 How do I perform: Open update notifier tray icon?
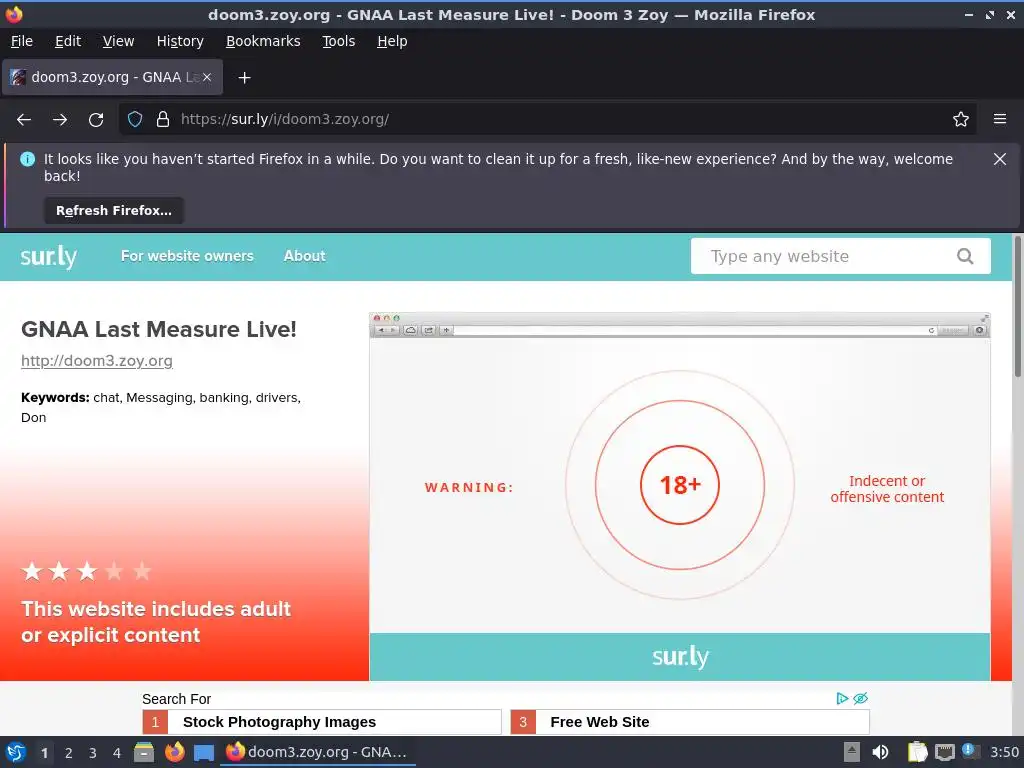click(x=970, y=752)
